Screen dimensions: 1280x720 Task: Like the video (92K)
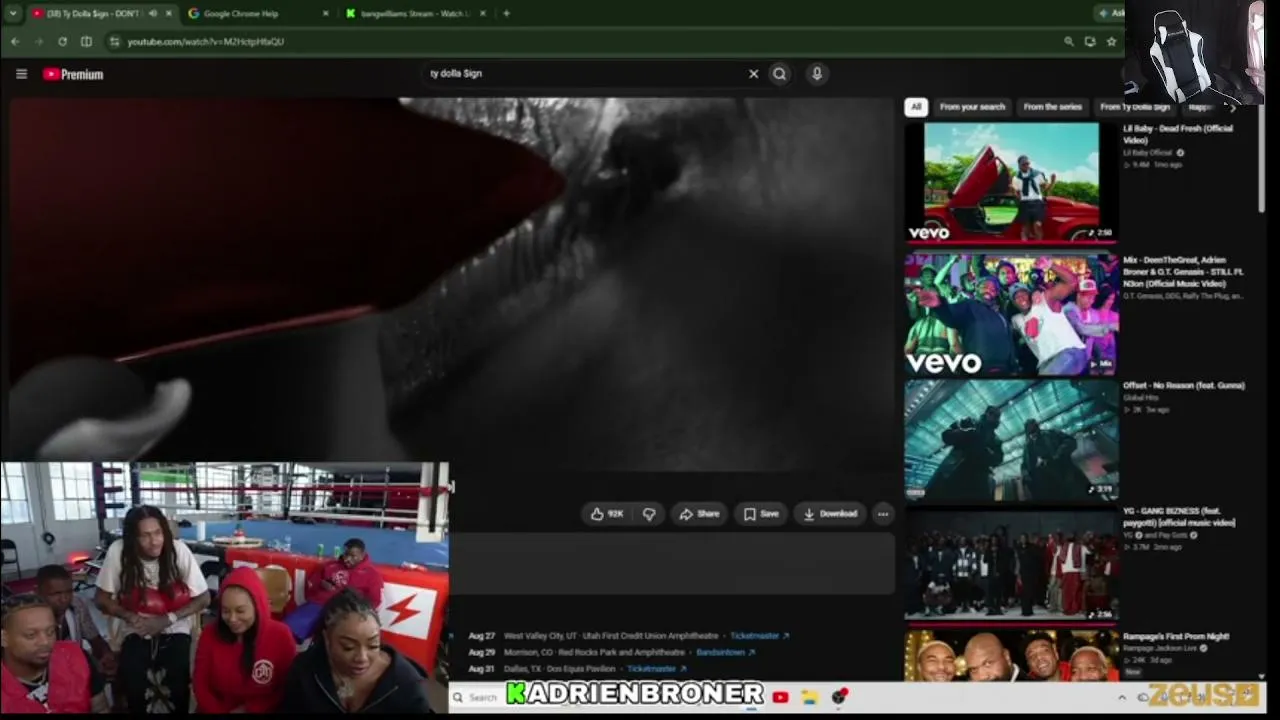[x=607, y=514]
